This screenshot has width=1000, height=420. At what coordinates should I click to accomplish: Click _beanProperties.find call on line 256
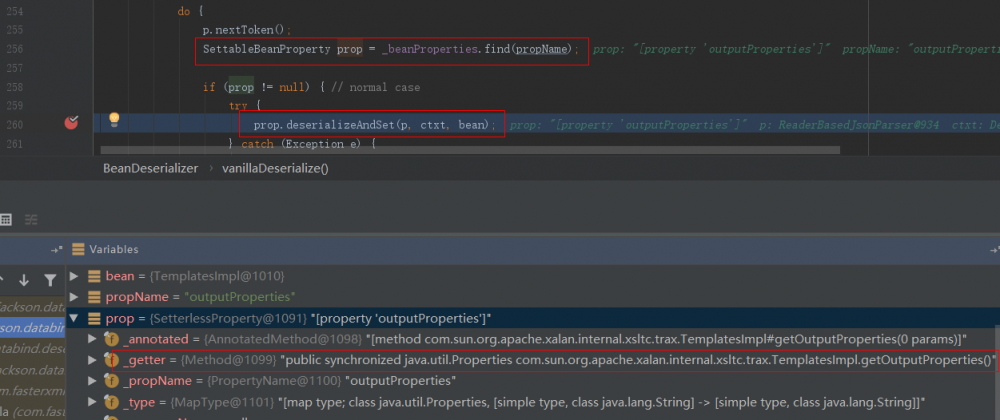point(445,49)
